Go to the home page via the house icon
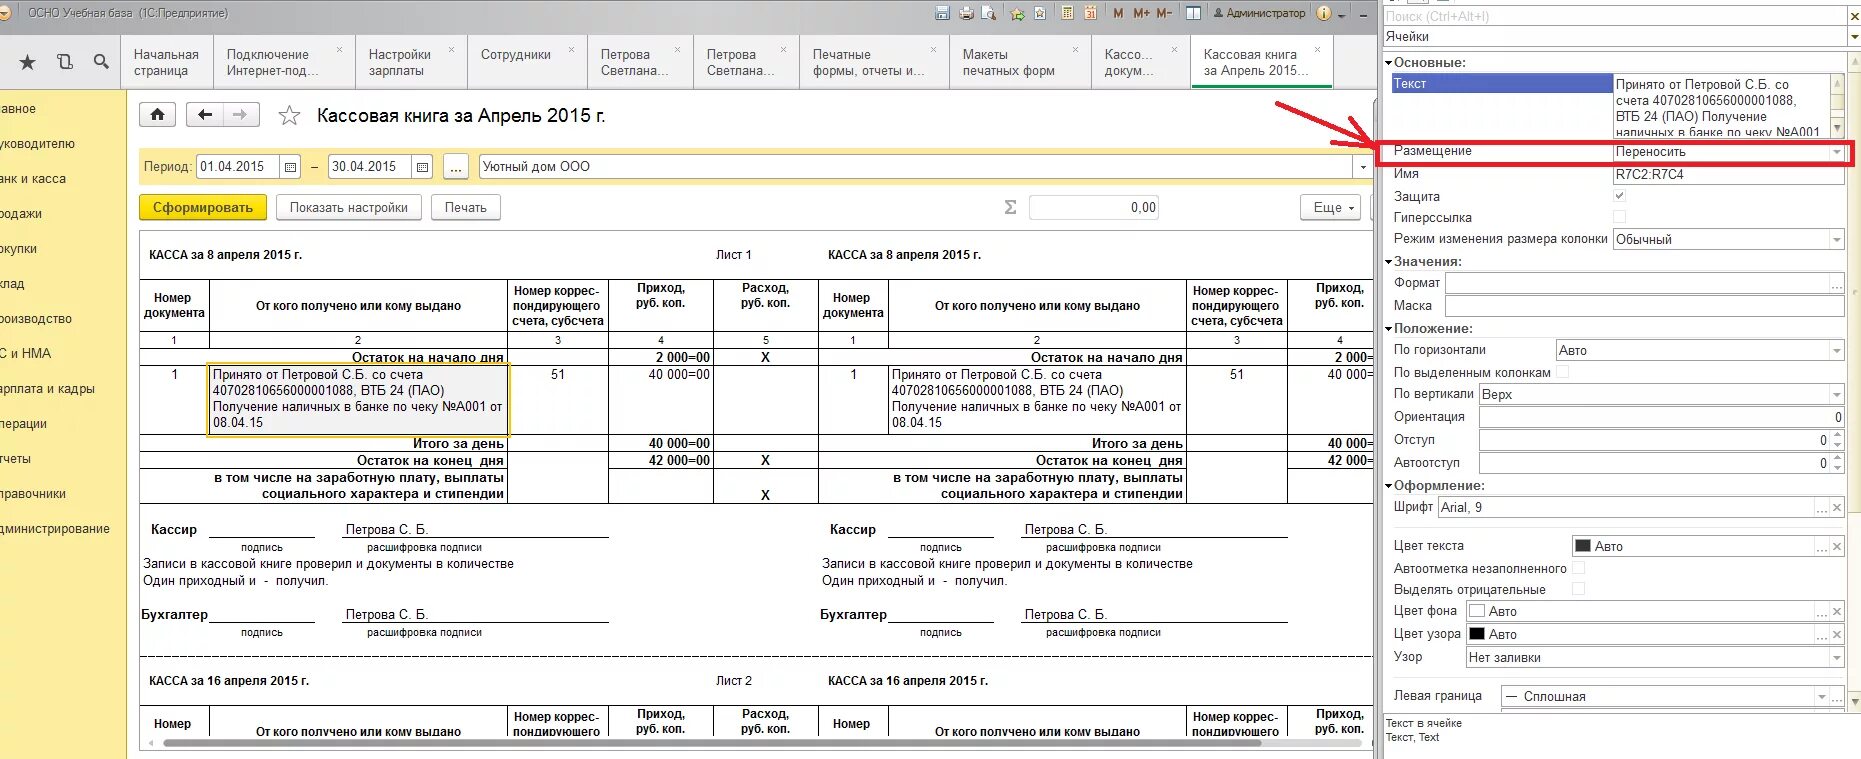This screenshot has height=759, width=1861. point(157,115)
